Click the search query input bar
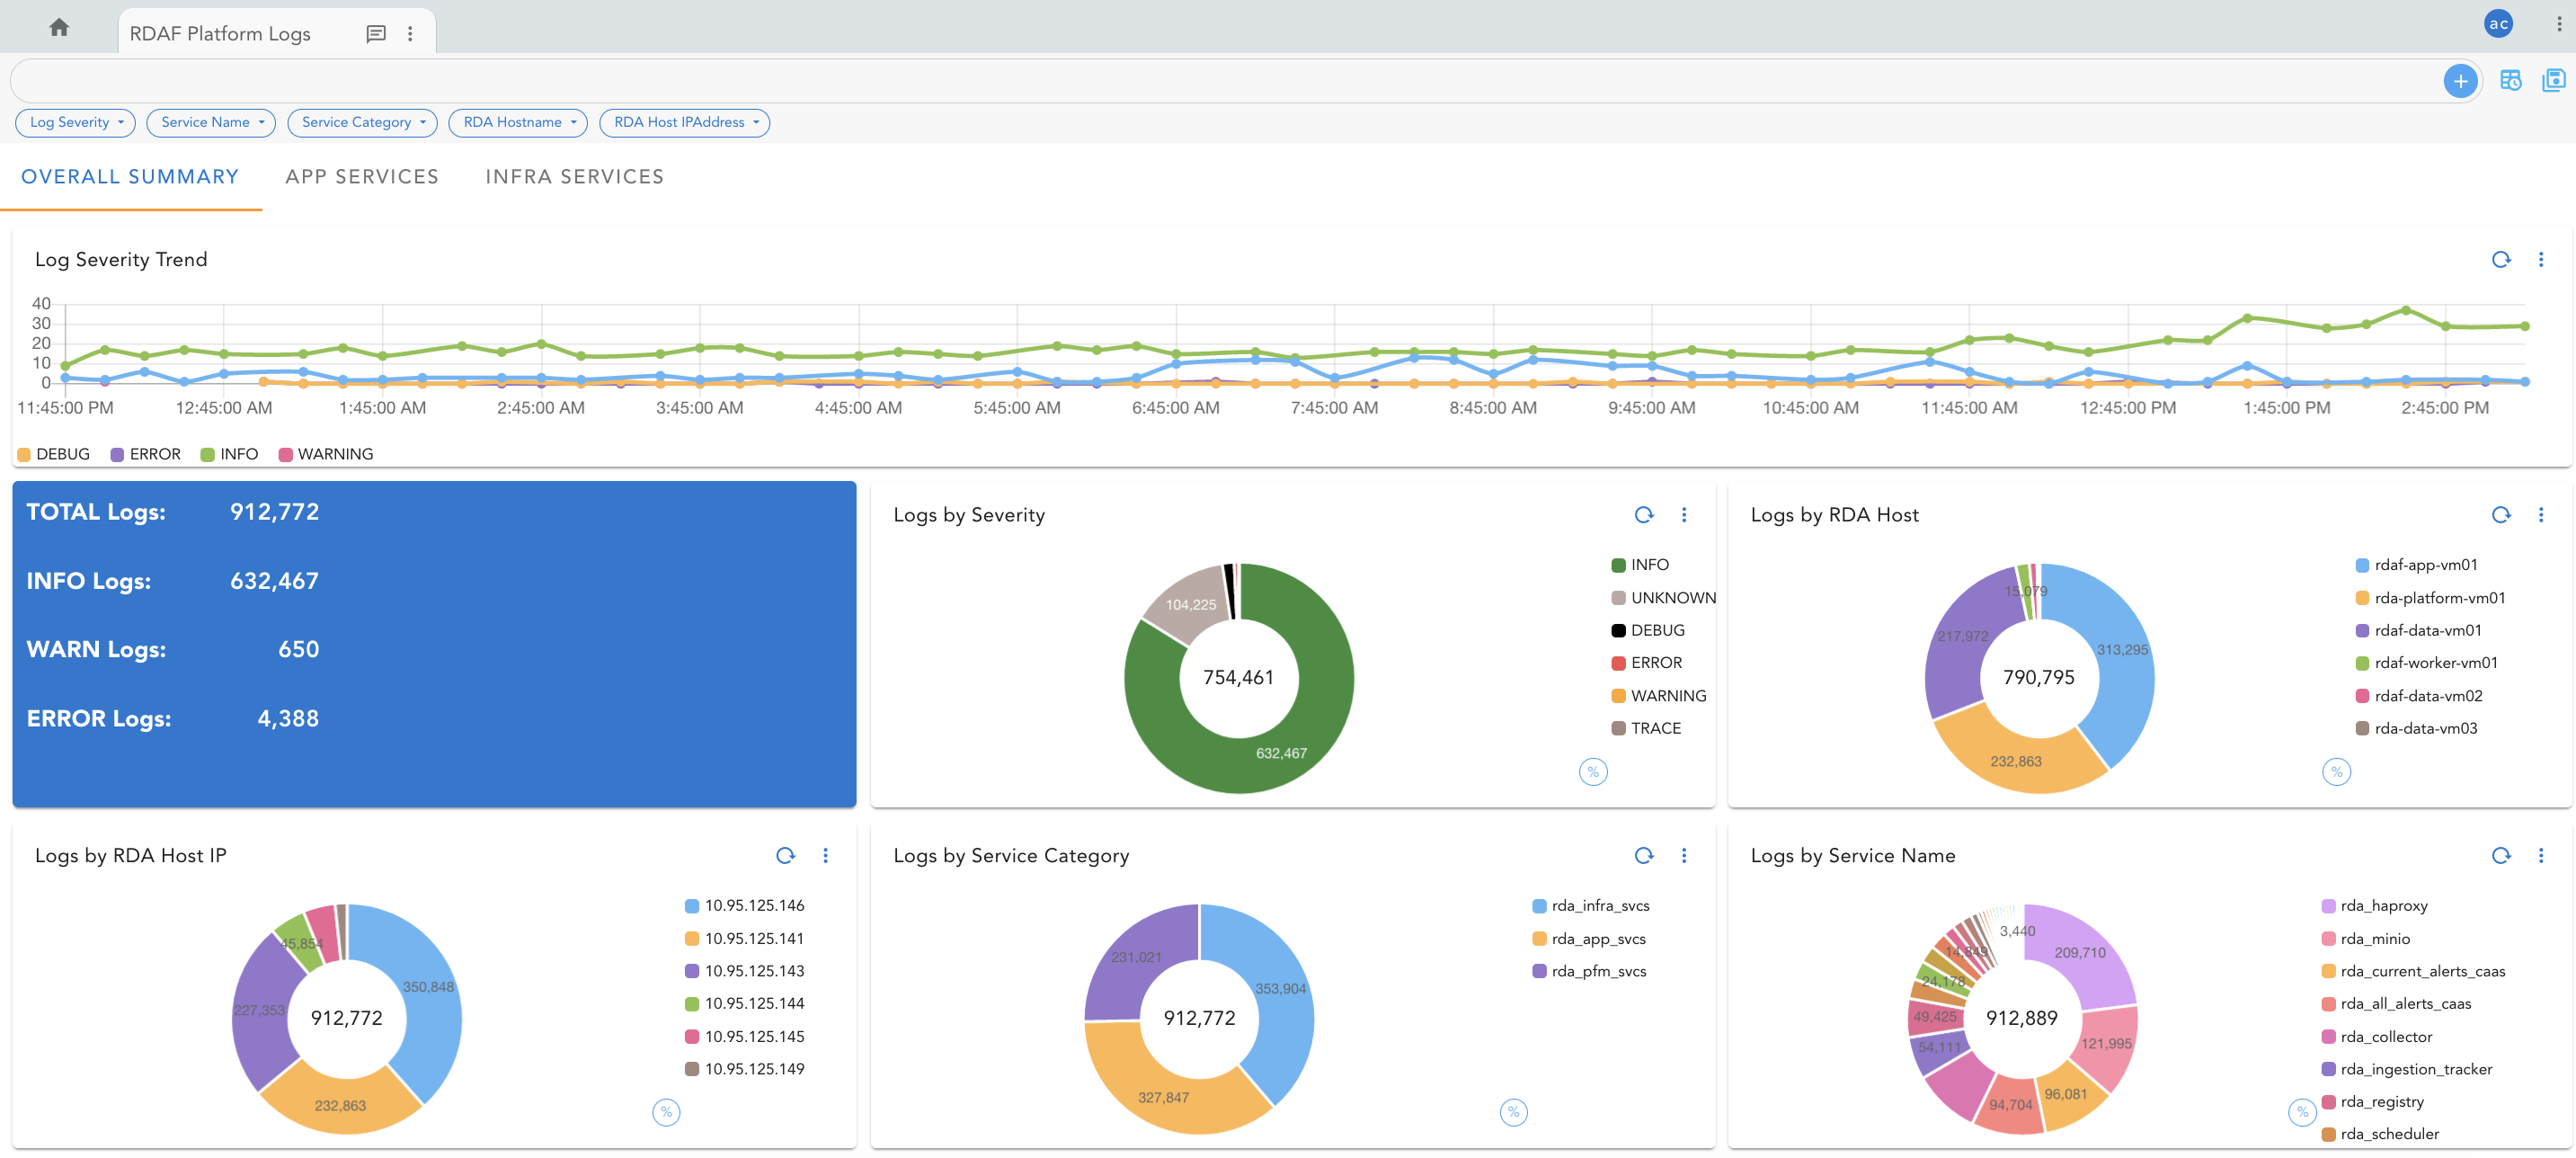The image size is (2576, 1158). [x=1200, y=81]
